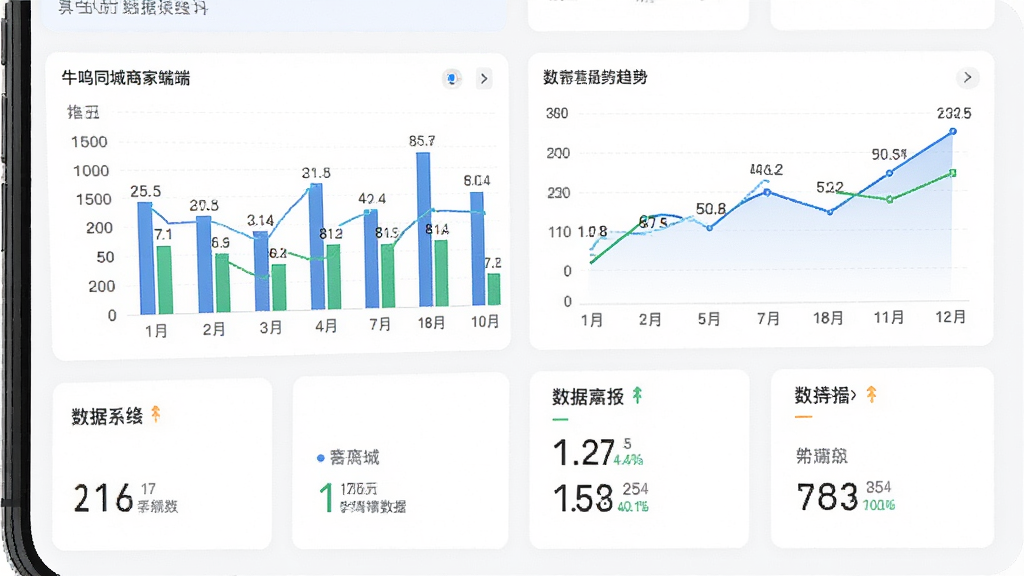
Task: Select the tall blue bar labeled 85.7
Action: tap(424, 229)
